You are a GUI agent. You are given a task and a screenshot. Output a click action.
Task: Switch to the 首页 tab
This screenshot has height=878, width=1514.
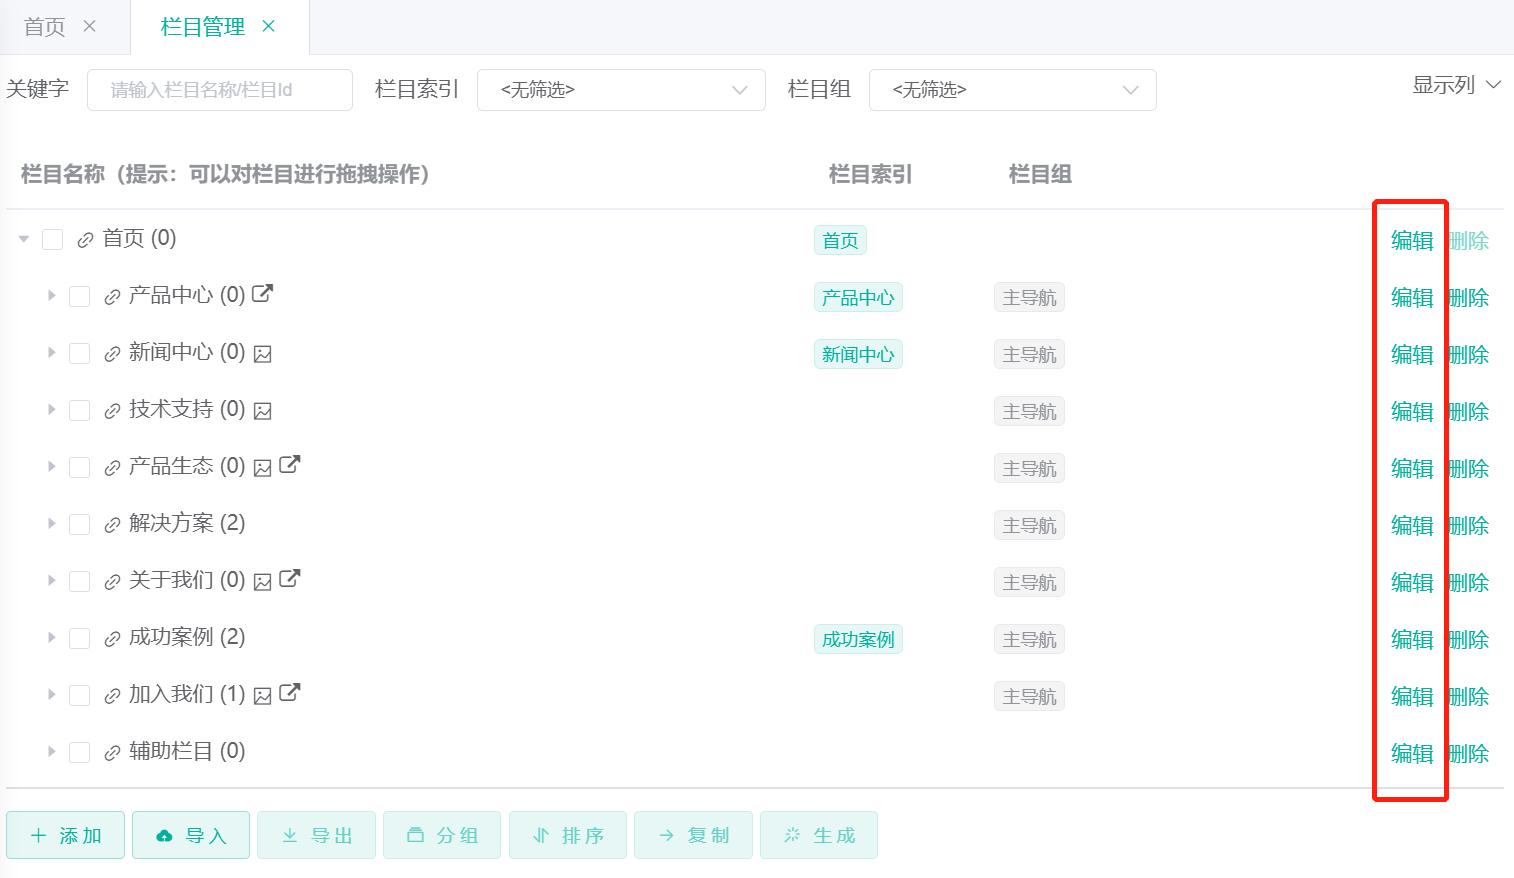44,27
